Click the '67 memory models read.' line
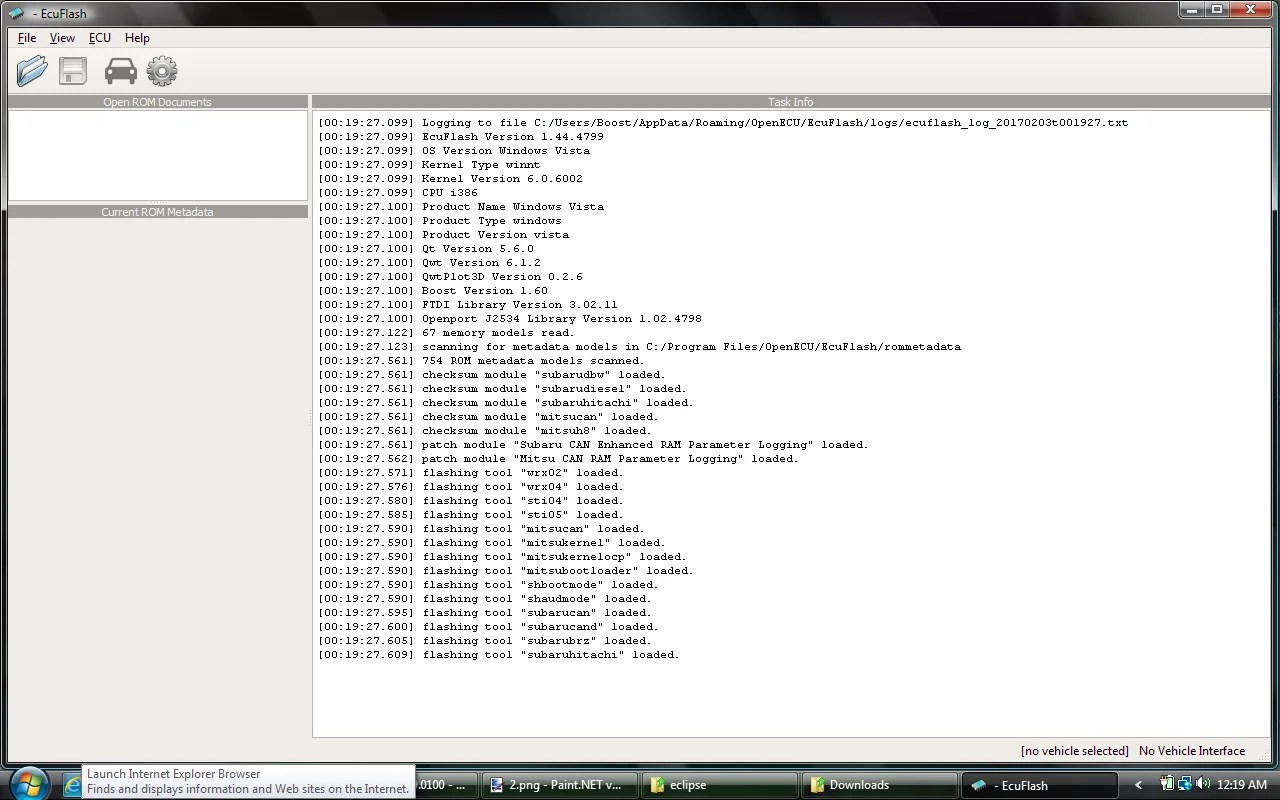This screenshot has height=800, width=1280. click(446, 333)
